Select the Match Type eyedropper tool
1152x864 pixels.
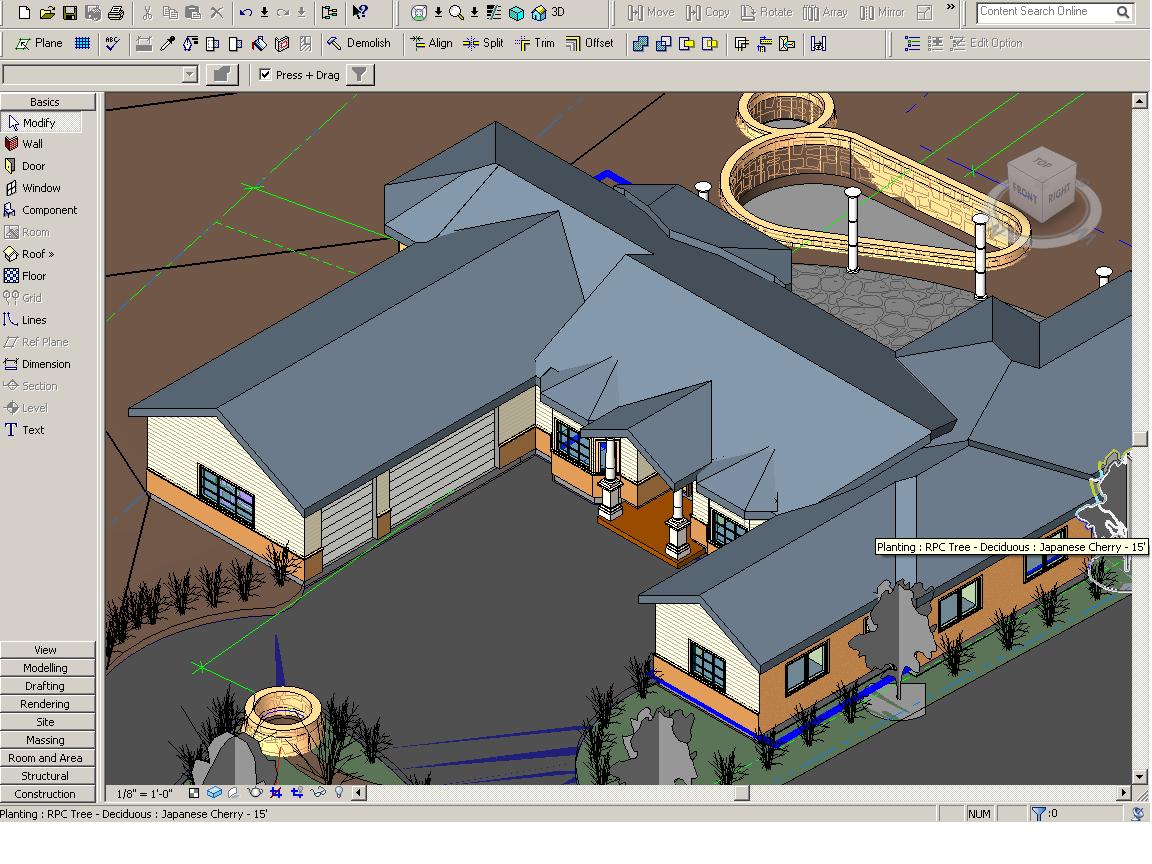click(x=168, y=43)
